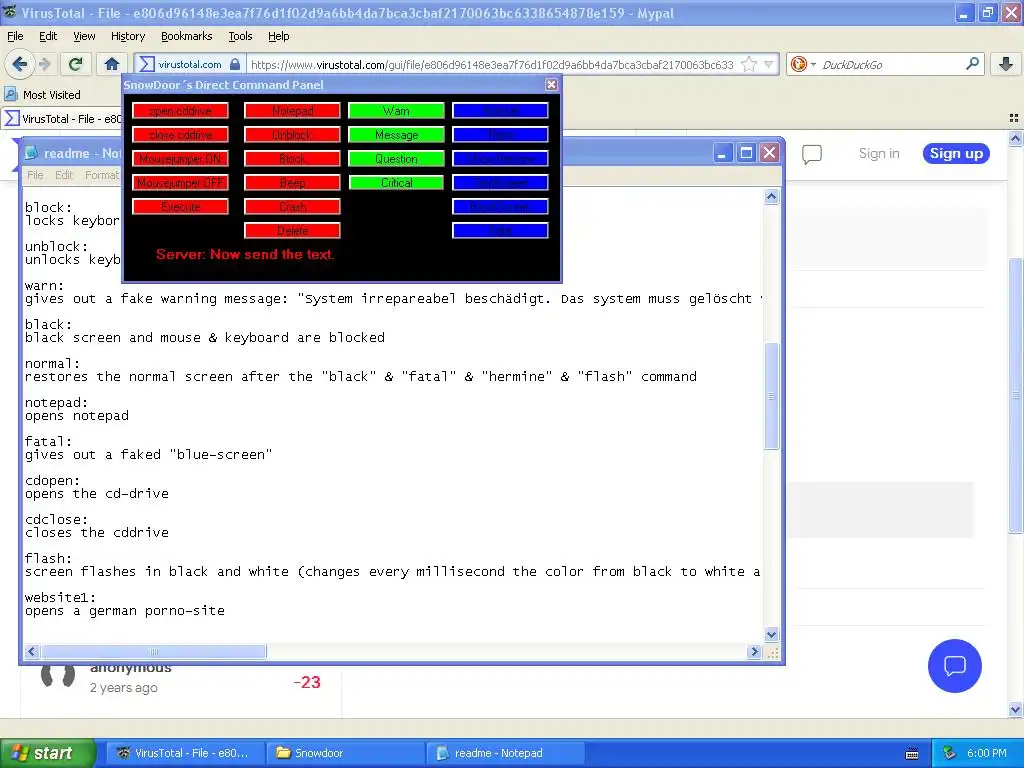Click Notepad's vertical scrollbar thumb
The height and width of the screenshot is (768, 1024).
click(x=771, y=396)
